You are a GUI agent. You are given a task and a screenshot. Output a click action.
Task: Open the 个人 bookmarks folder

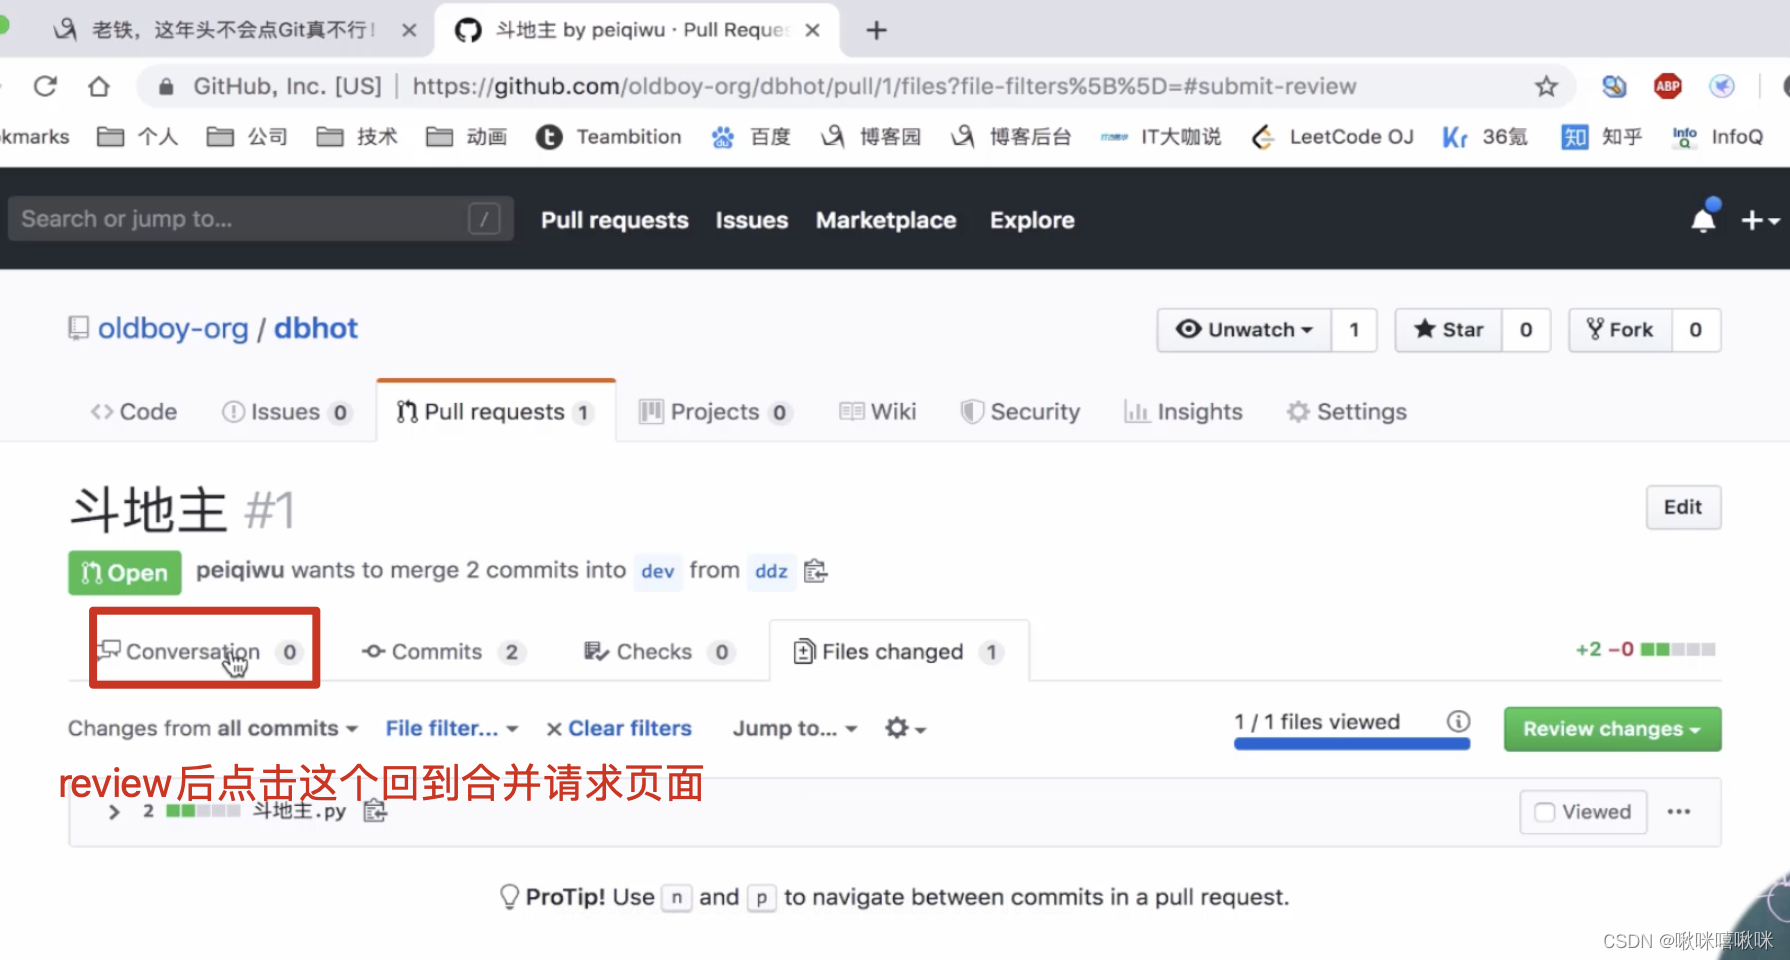tap(138, 137)
